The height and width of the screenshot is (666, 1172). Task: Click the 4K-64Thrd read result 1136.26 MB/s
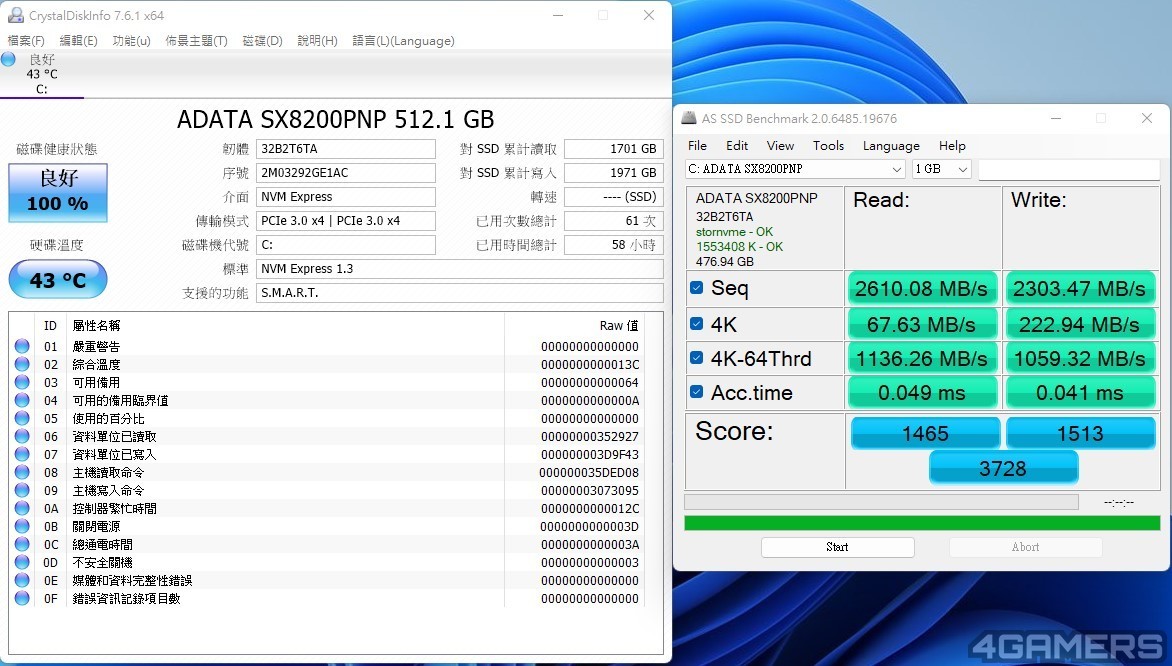click(x=922, y=359)
